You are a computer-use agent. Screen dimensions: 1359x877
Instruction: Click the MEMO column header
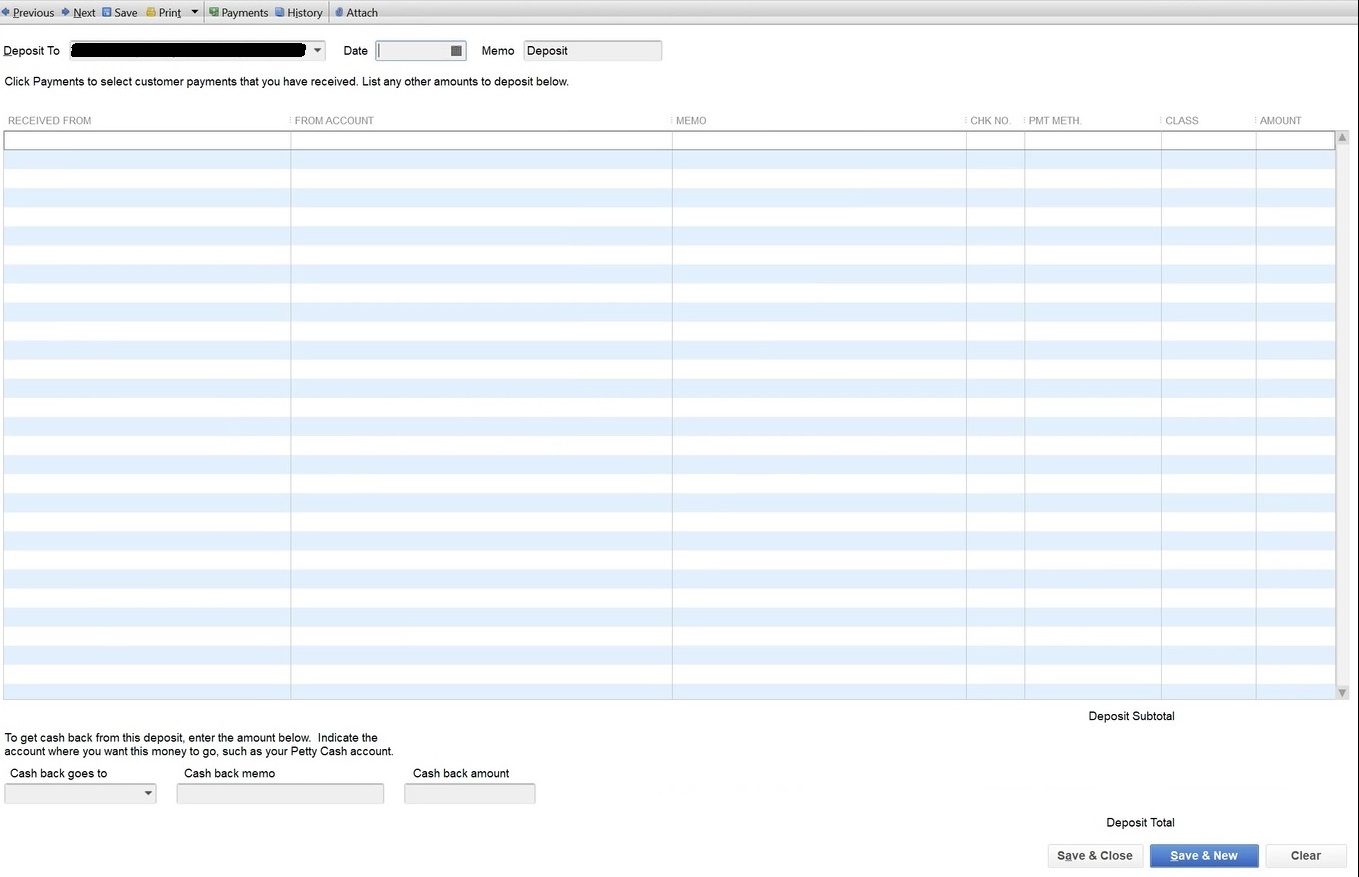click(x=691, y=121)
